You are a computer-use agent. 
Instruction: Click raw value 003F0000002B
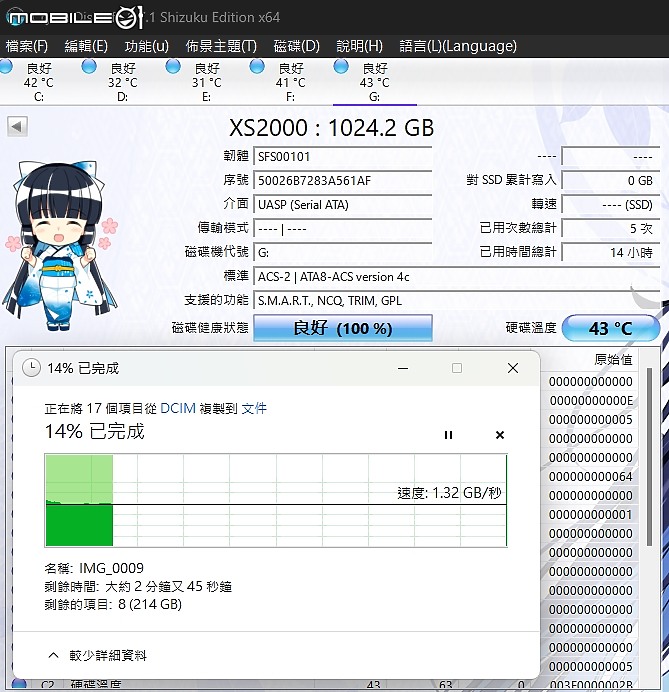coord(591,685)
